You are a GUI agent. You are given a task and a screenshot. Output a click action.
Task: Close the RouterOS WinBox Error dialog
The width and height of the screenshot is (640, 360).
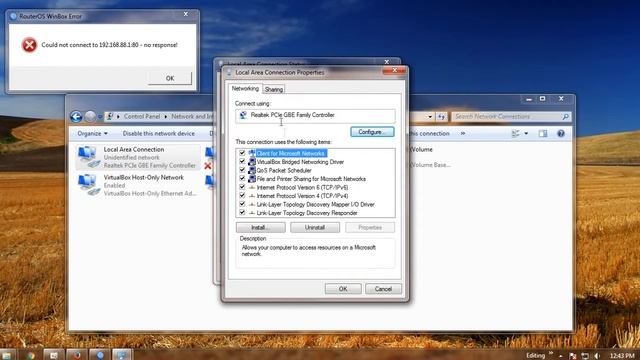point(186,14)
